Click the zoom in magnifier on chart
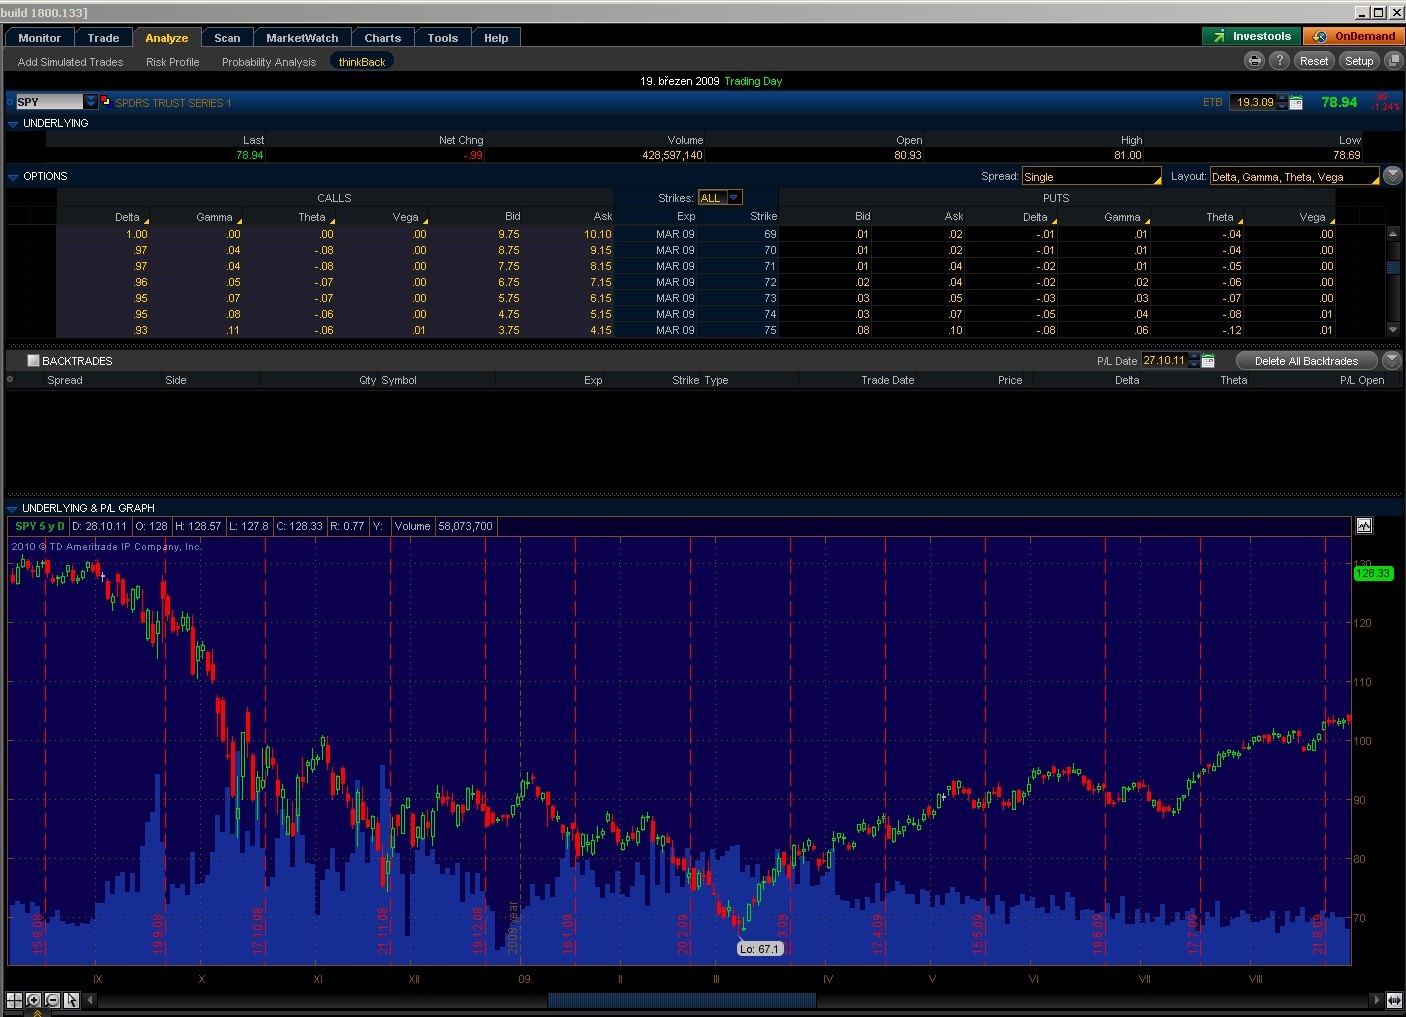 point(34,1000)
